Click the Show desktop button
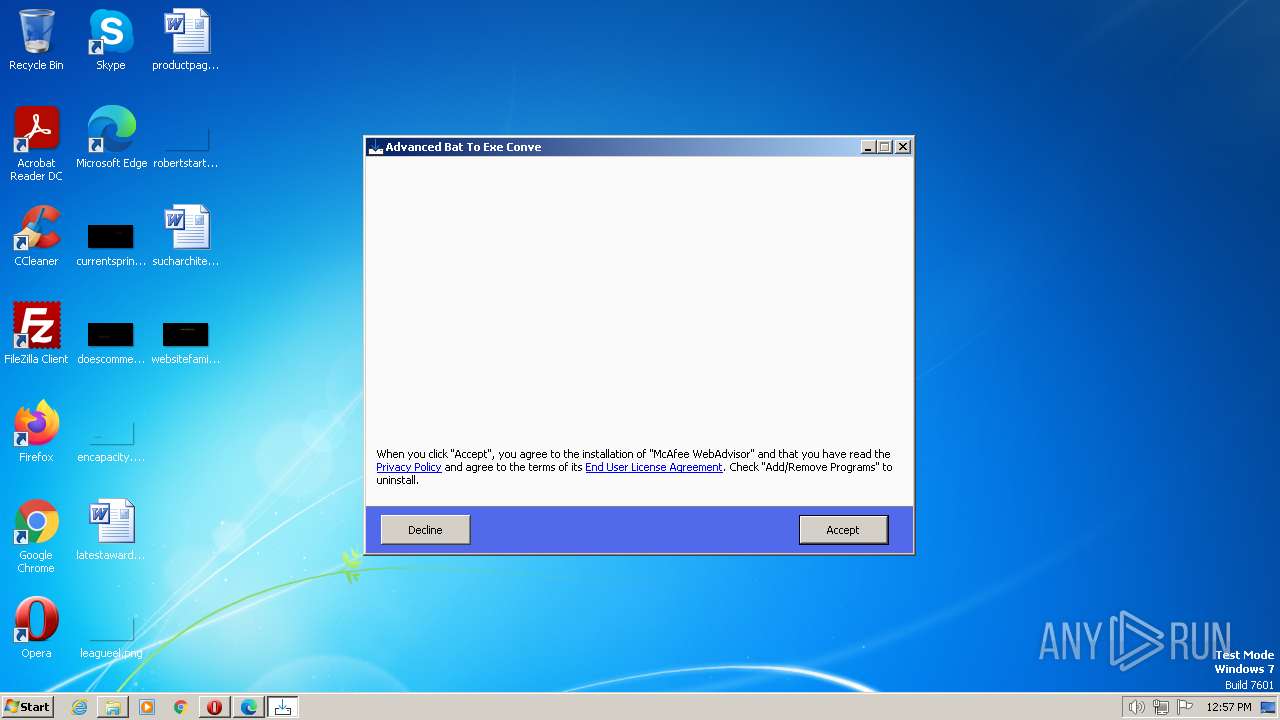Viewport: 1280px width, 720px height. click(x=1268, y=707)
